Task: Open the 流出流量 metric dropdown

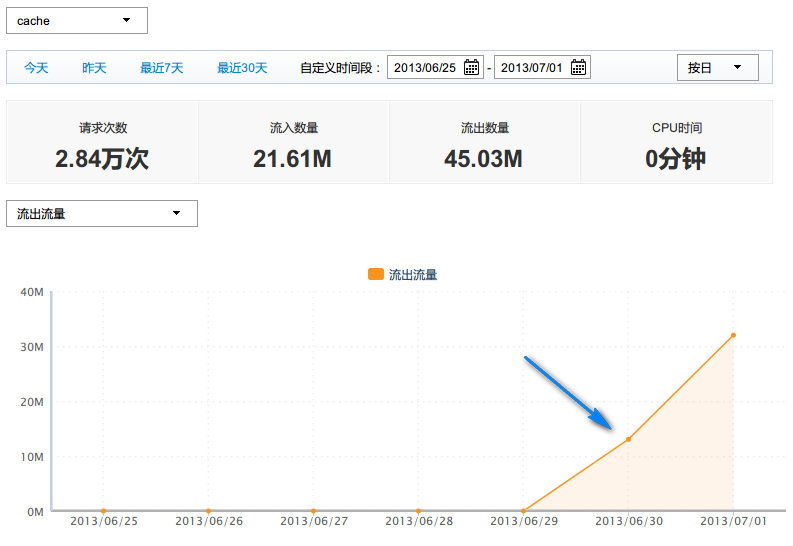Action: [x=102, y=213]
